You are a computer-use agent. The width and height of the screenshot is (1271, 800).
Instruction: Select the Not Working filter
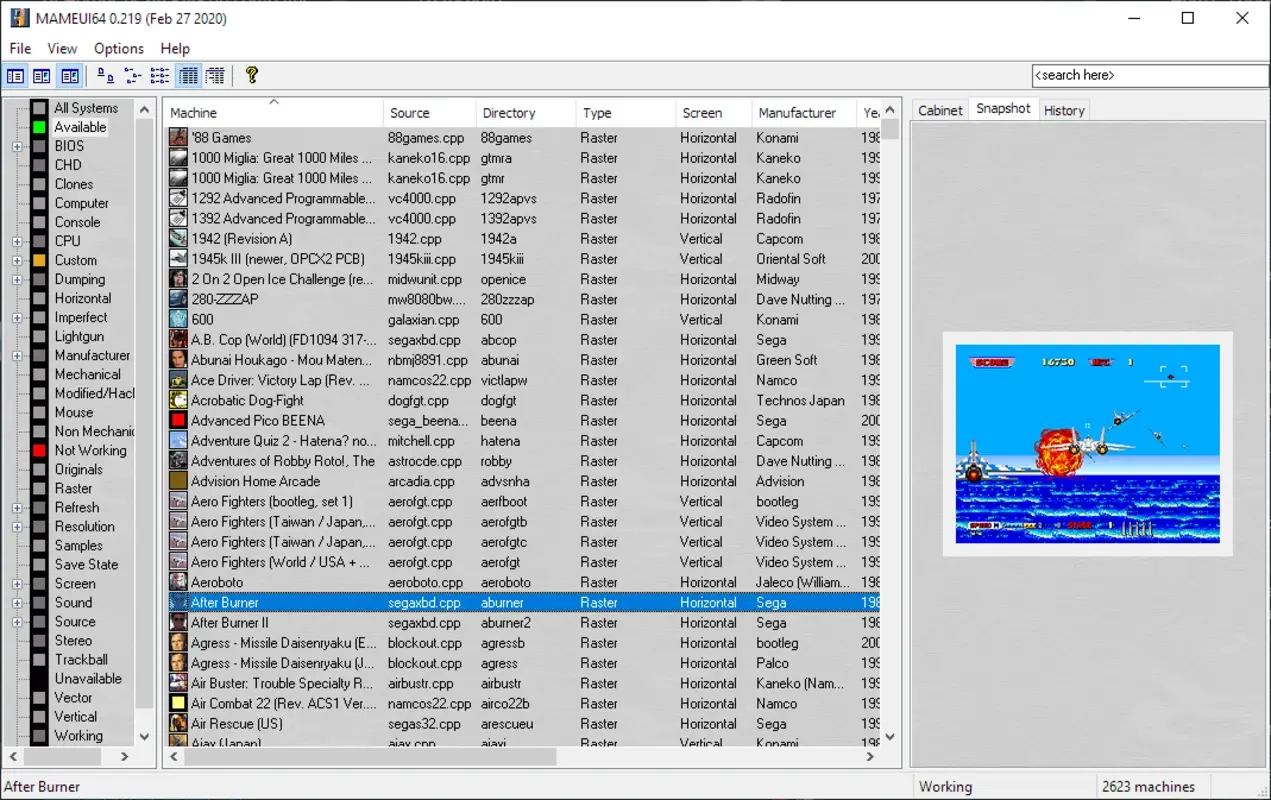[x=88, y=450]
